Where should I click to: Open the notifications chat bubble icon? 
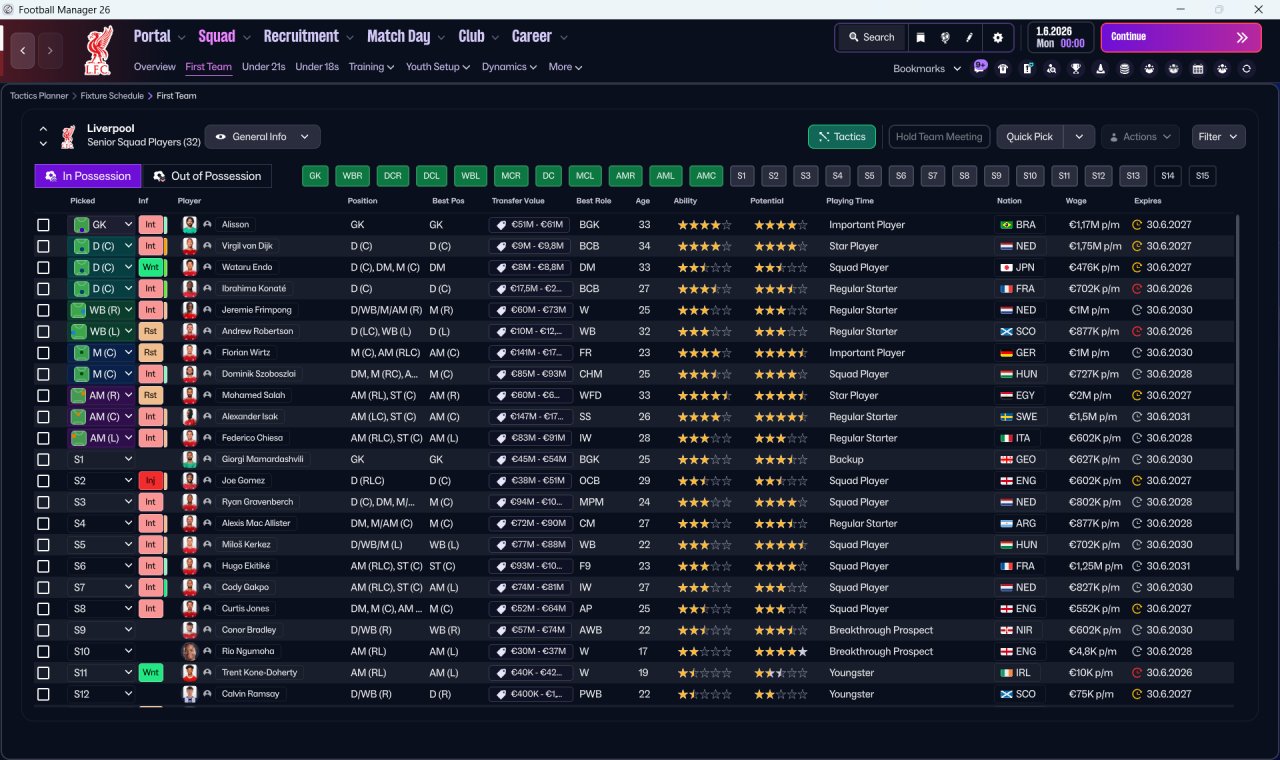coord(979,66)
